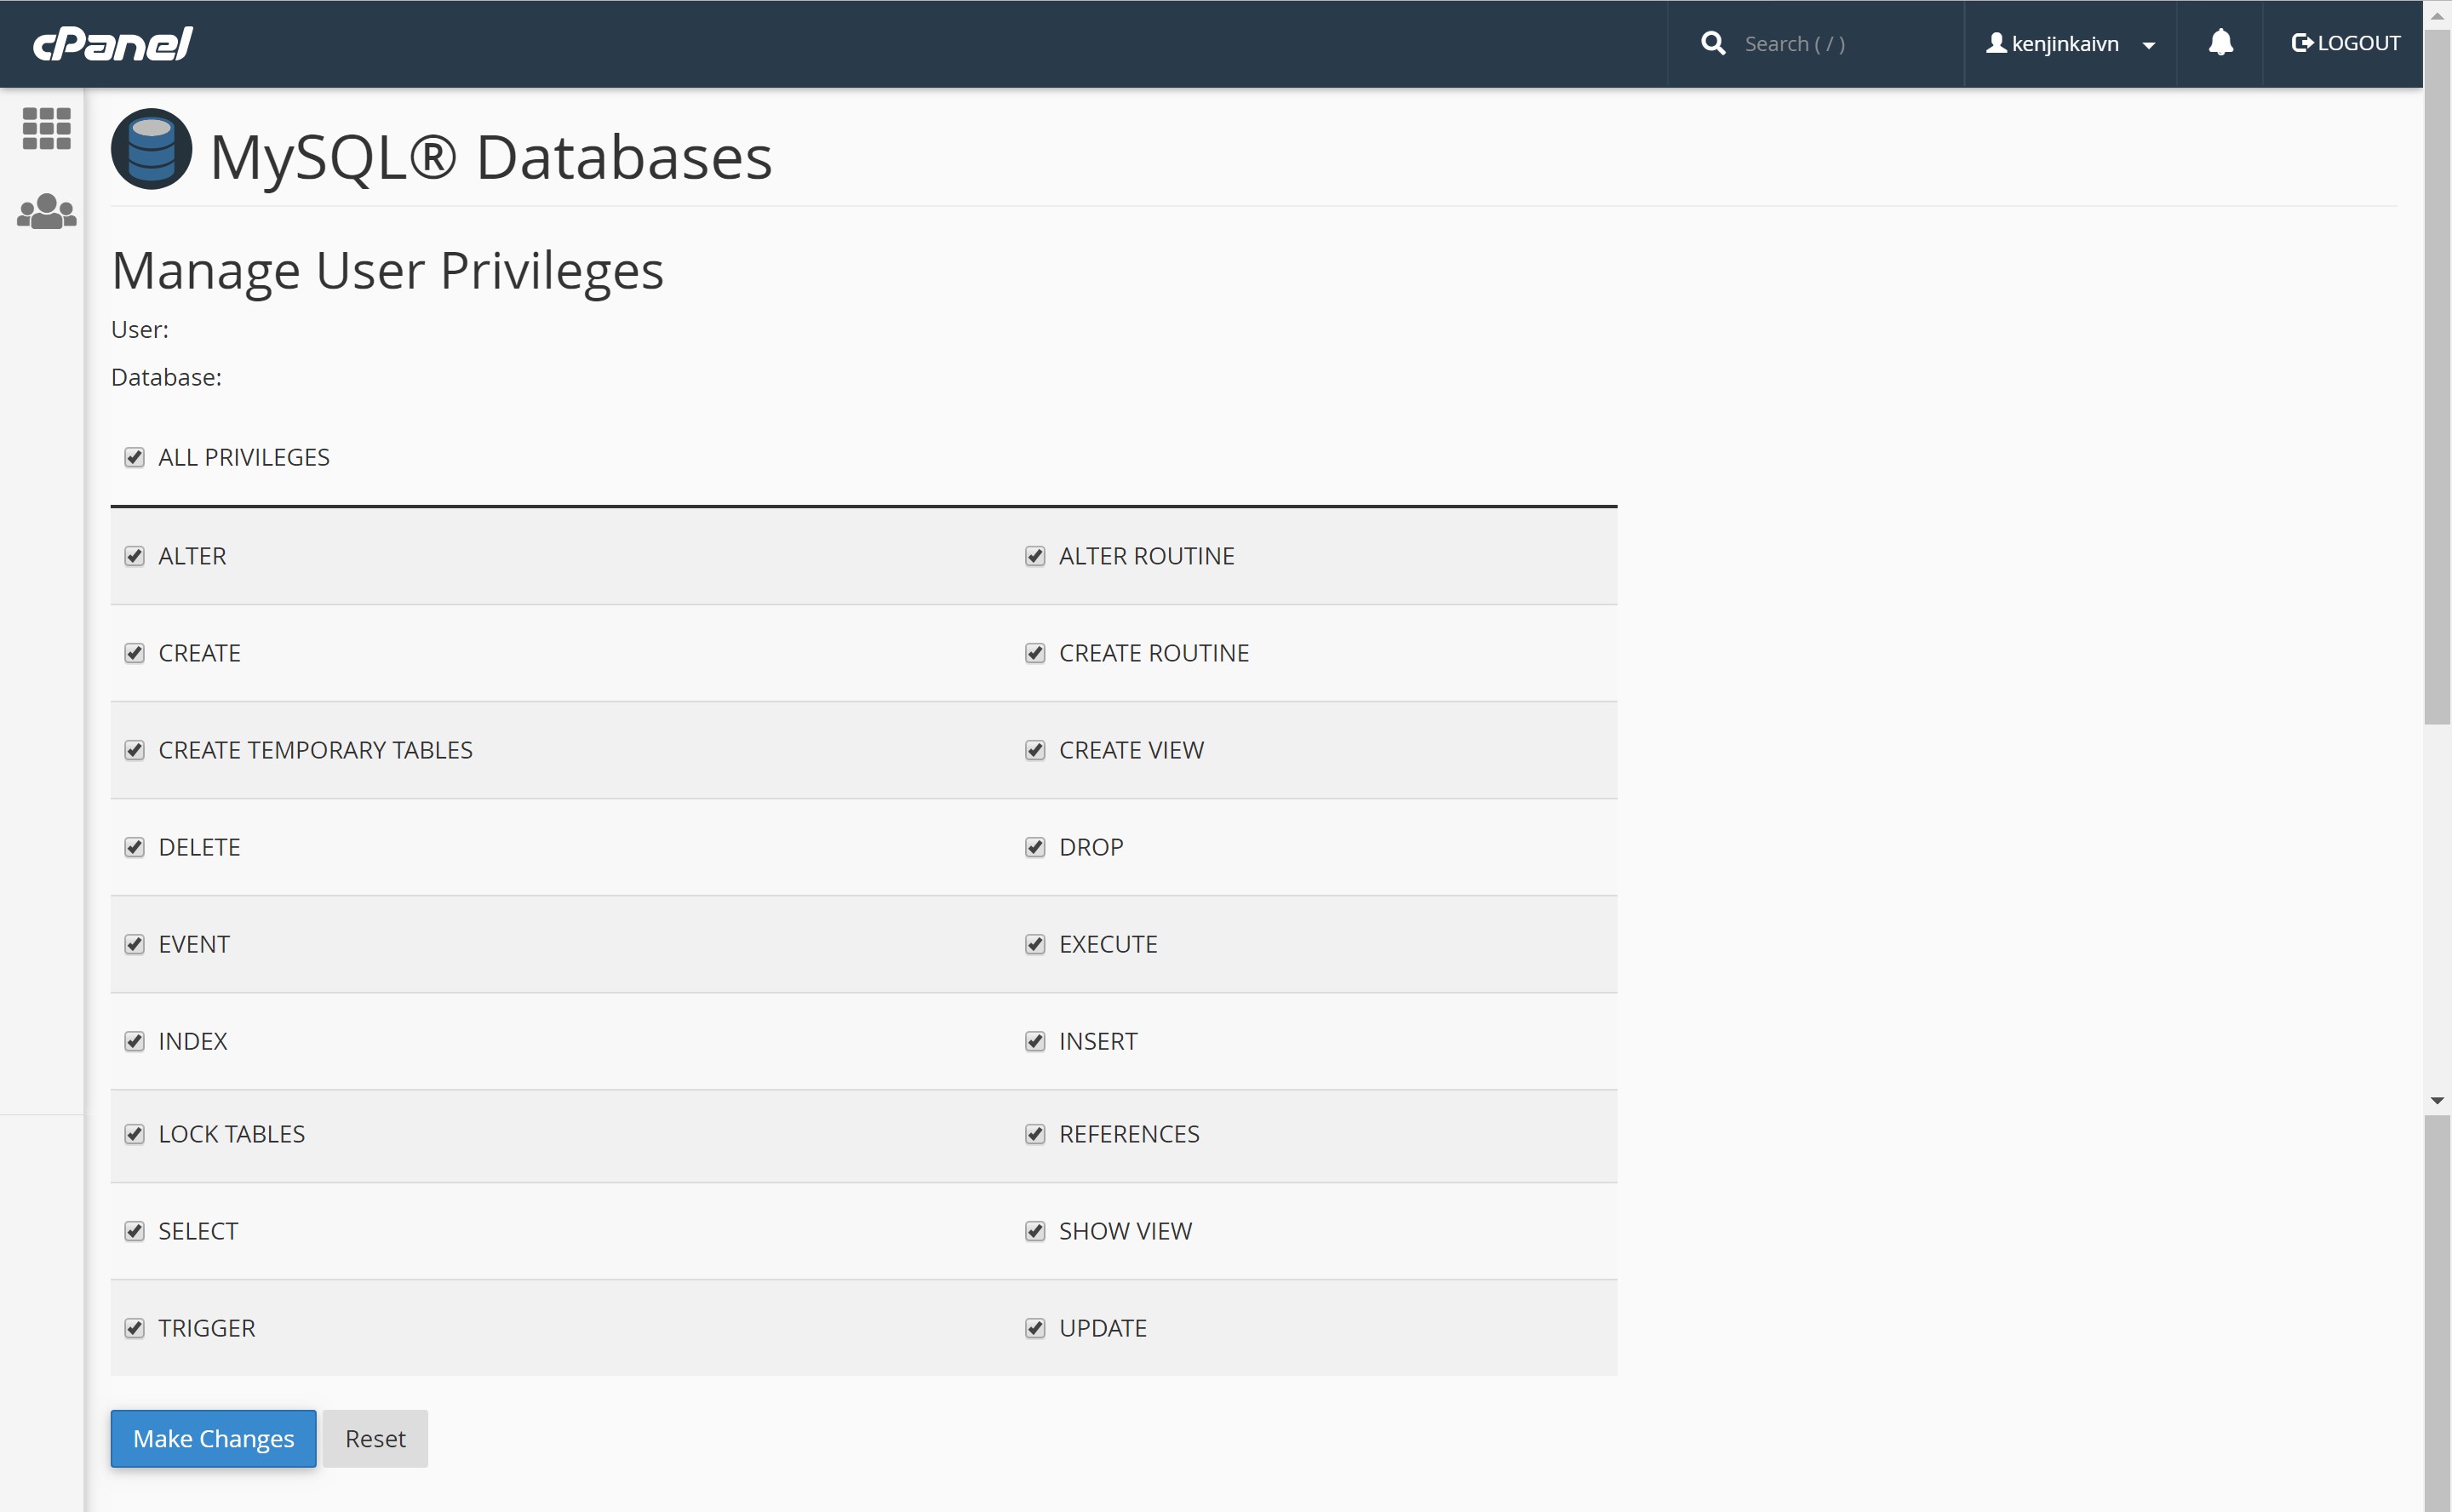The image size is (2452, 1512).
Task: Uncheck the INSERT privilege
Action: pos(1035,1041)
